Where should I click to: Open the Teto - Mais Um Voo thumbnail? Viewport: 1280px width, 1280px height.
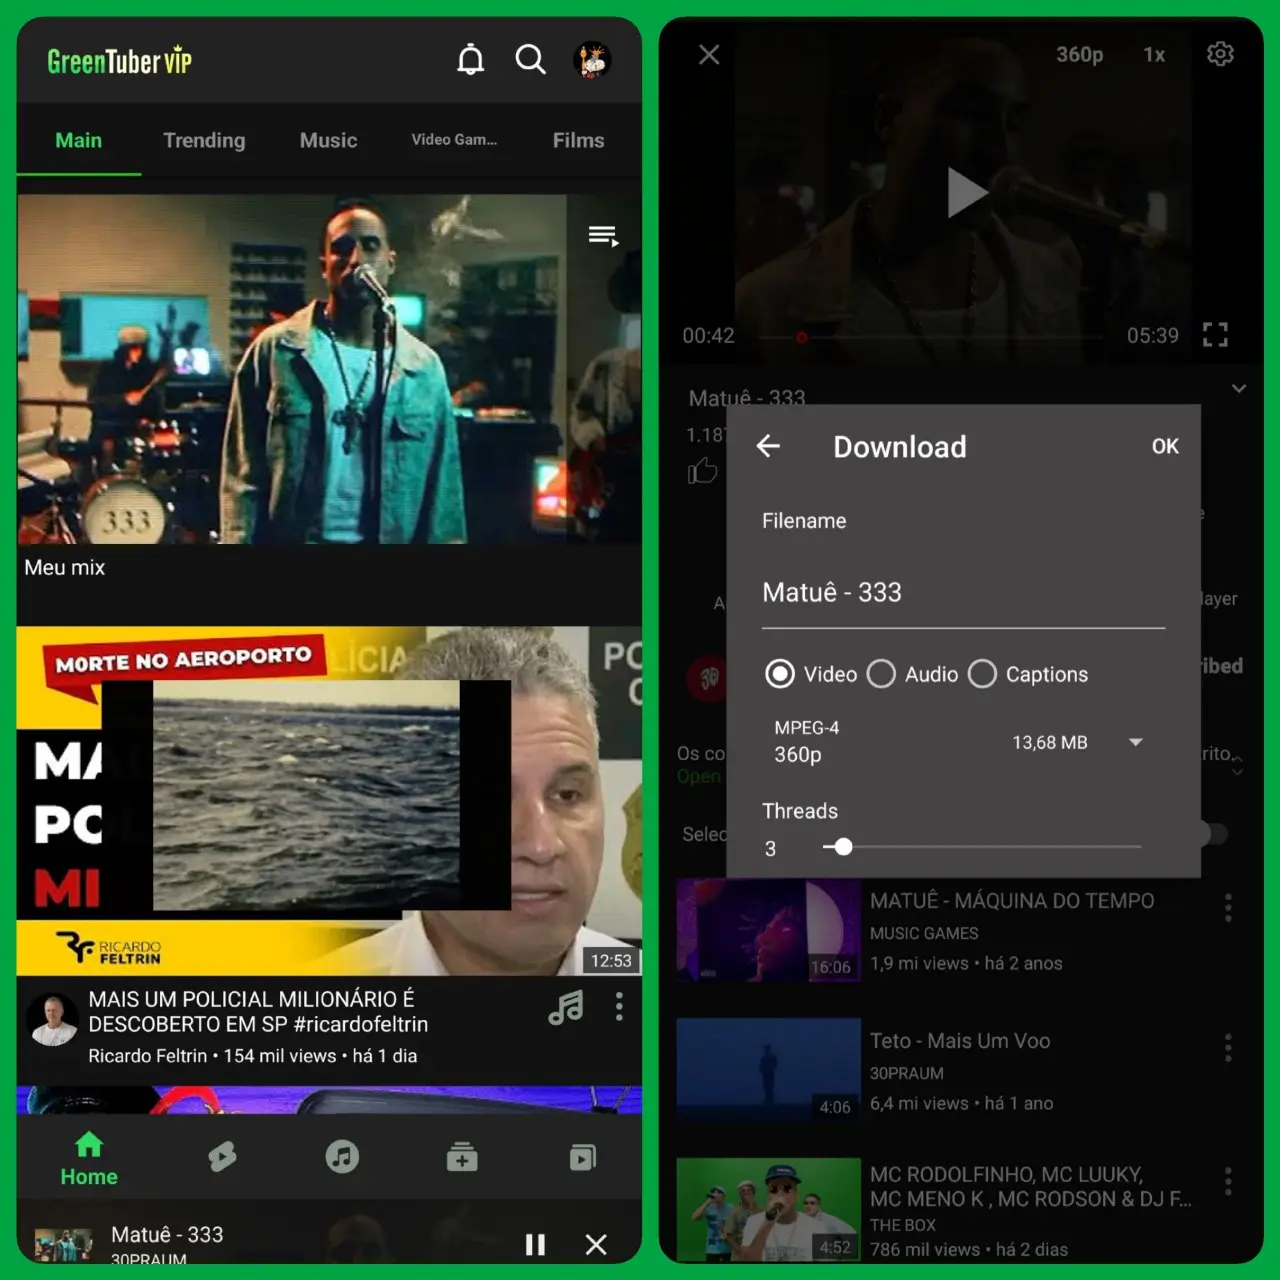tap(769, 1069)
